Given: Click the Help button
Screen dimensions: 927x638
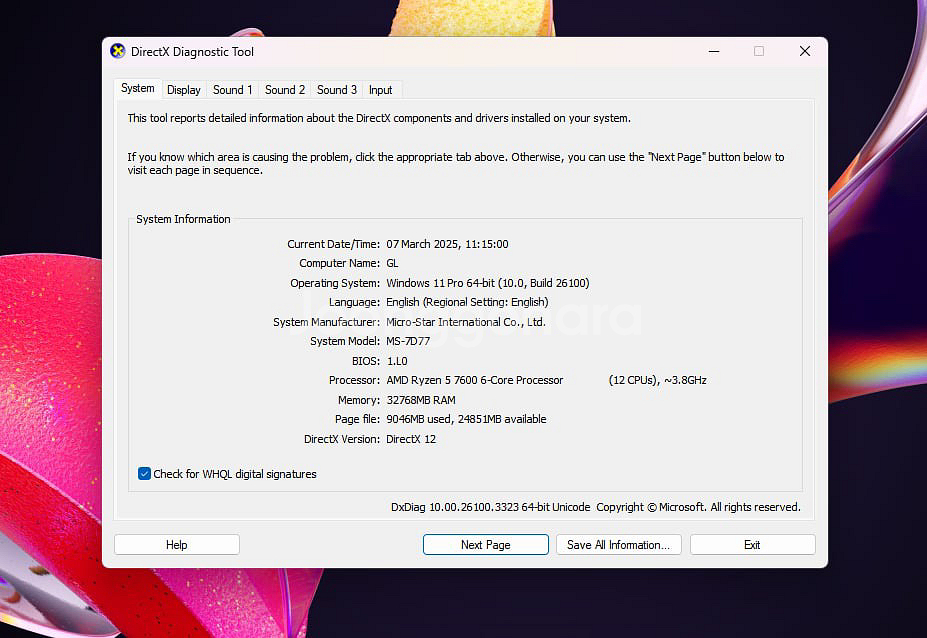Looking at the screenshot, I should pos(176,545).
